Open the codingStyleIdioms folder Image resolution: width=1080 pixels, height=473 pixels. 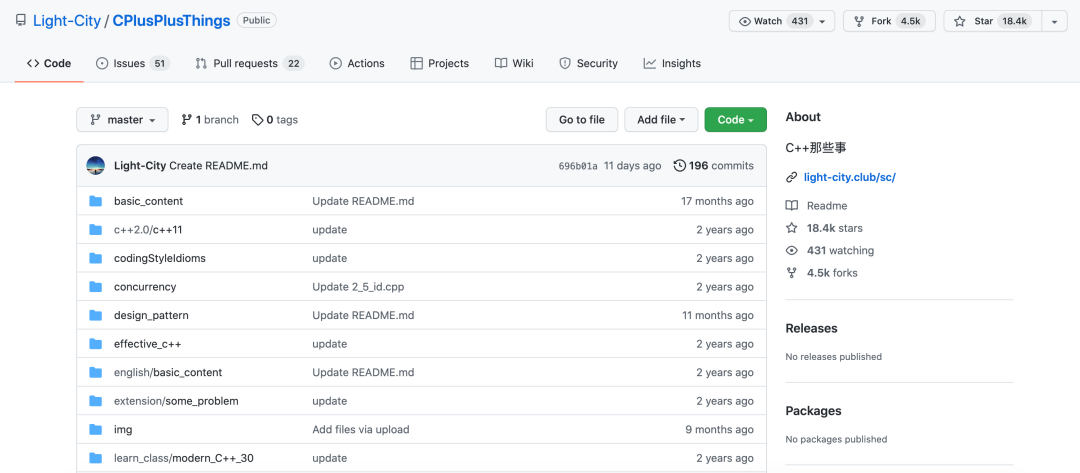click(x=160, y=258)
